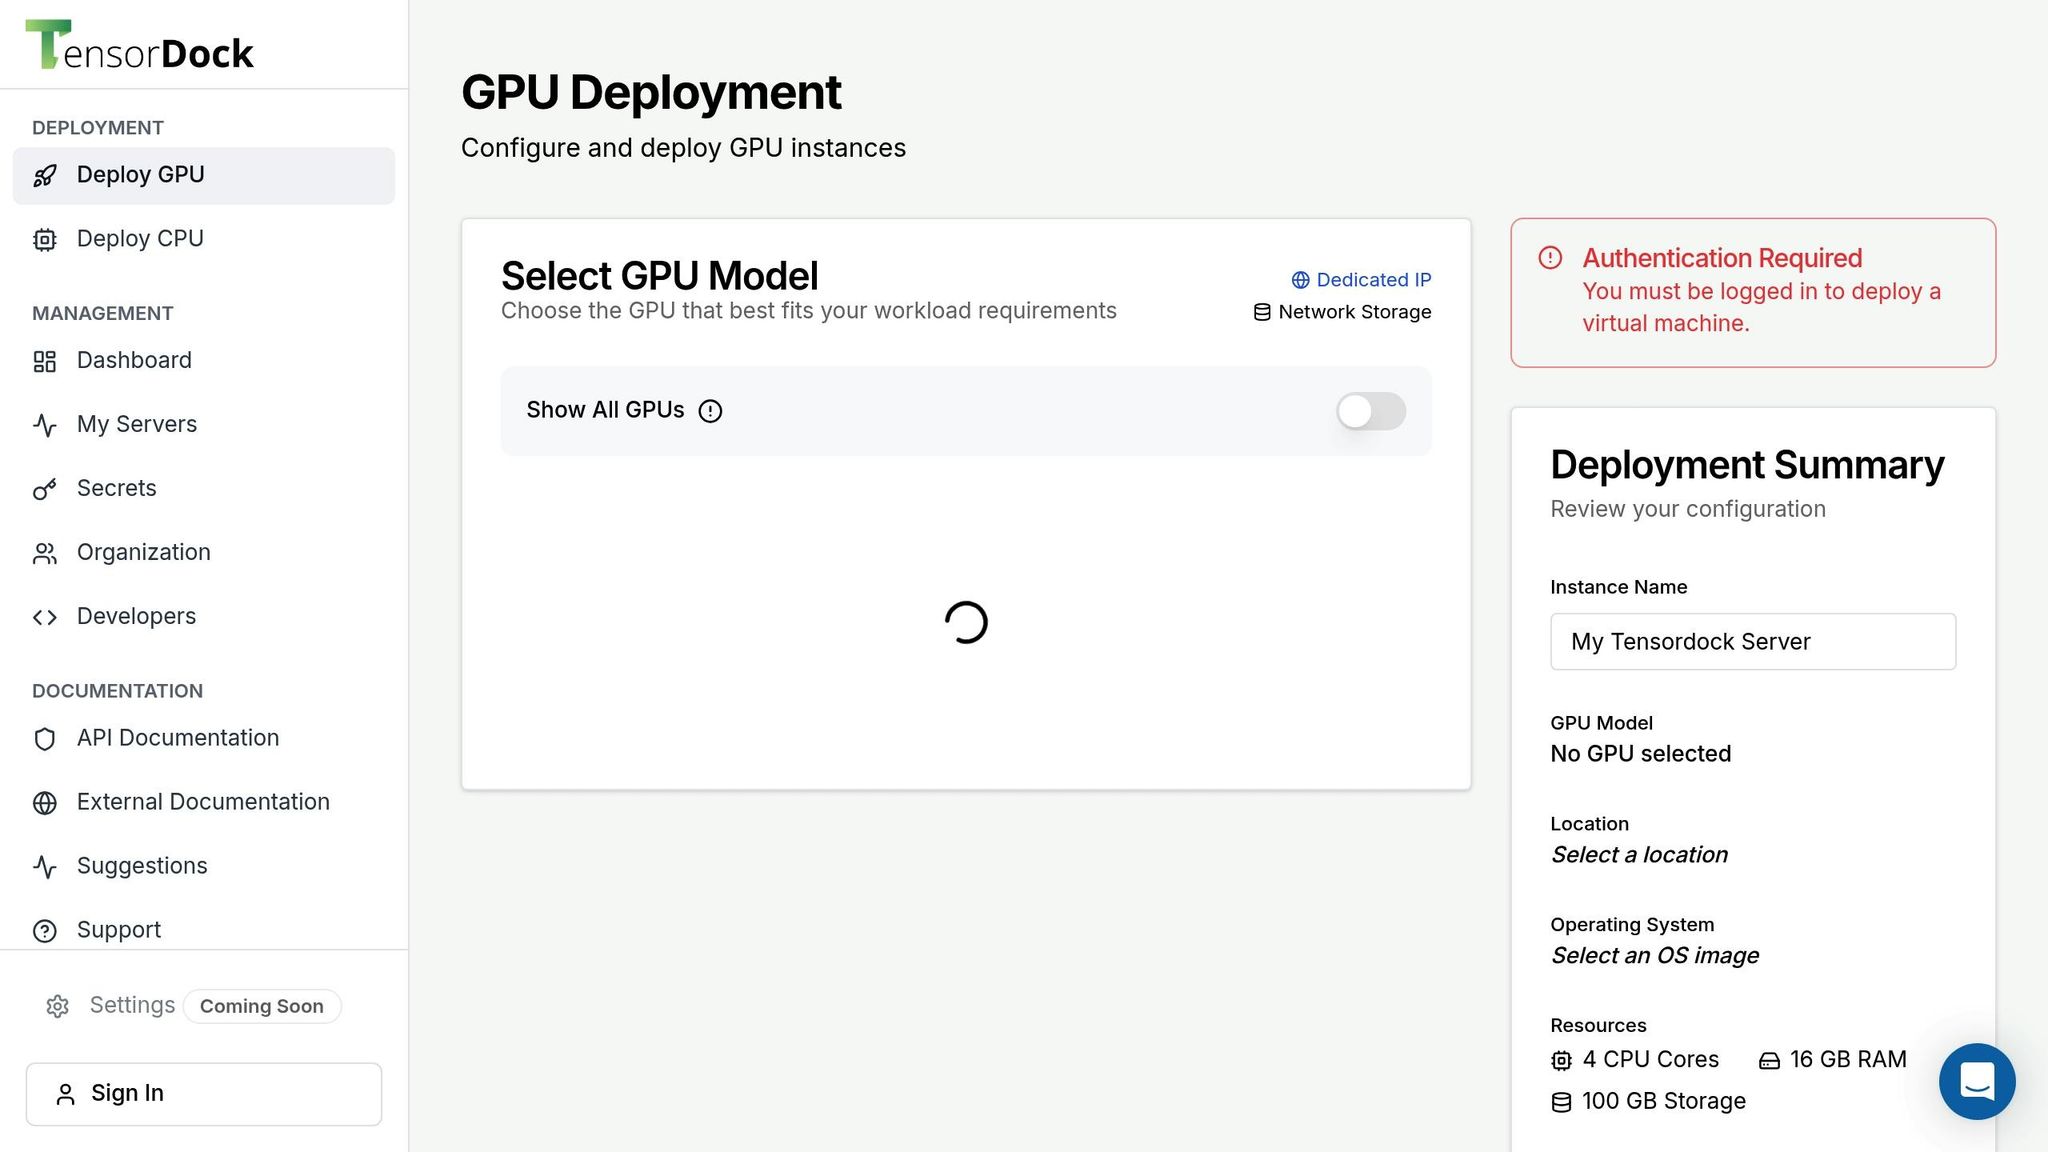
Task: Click the pulse icon beside Suggestions
Action: pos(45,867)
